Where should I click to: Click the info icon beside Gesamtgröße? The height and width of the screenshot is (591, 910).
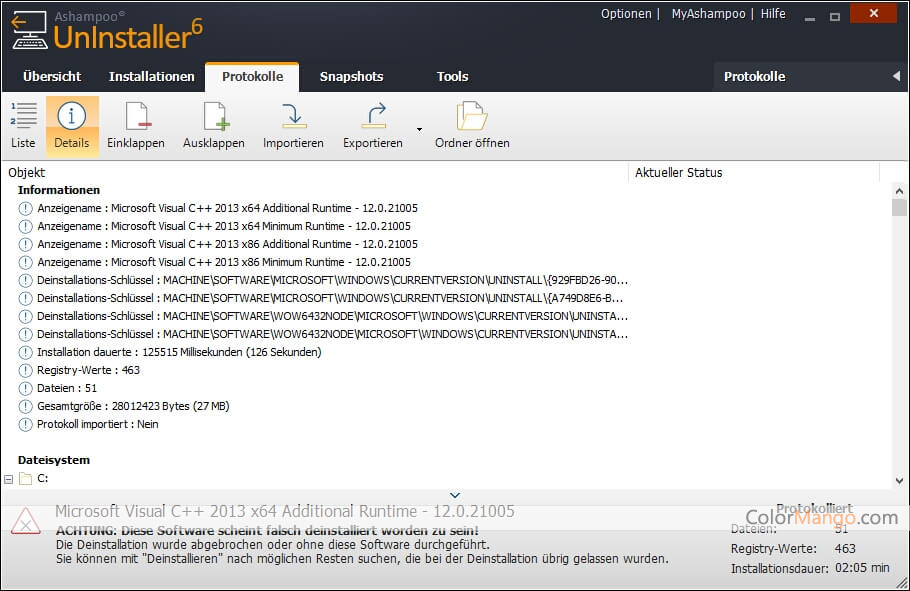click(26, 406)
